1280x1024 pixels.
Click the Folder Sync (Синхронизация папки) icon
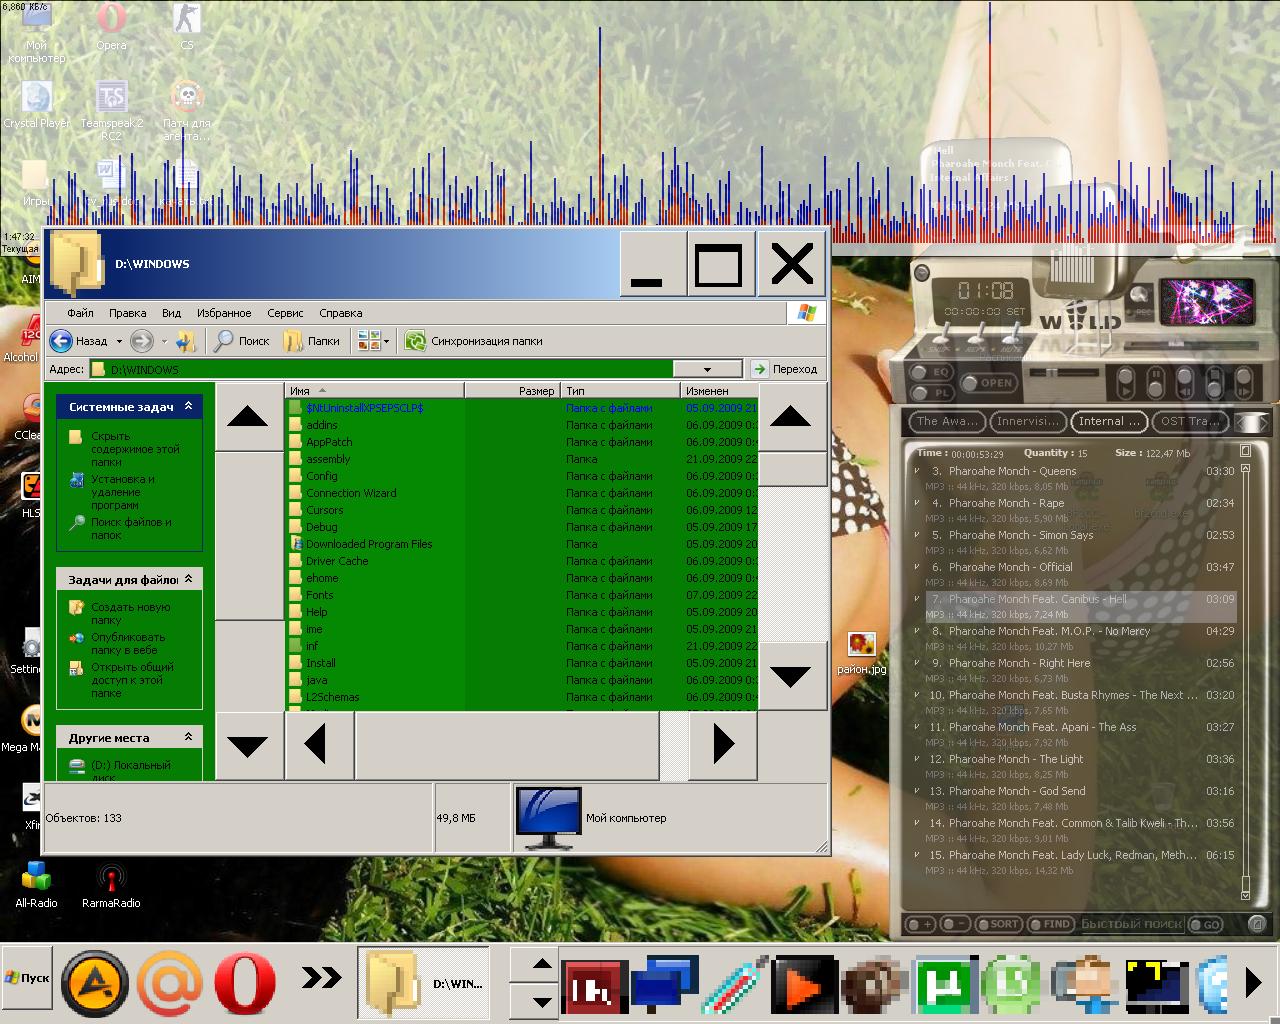click(x=415, y=341)
